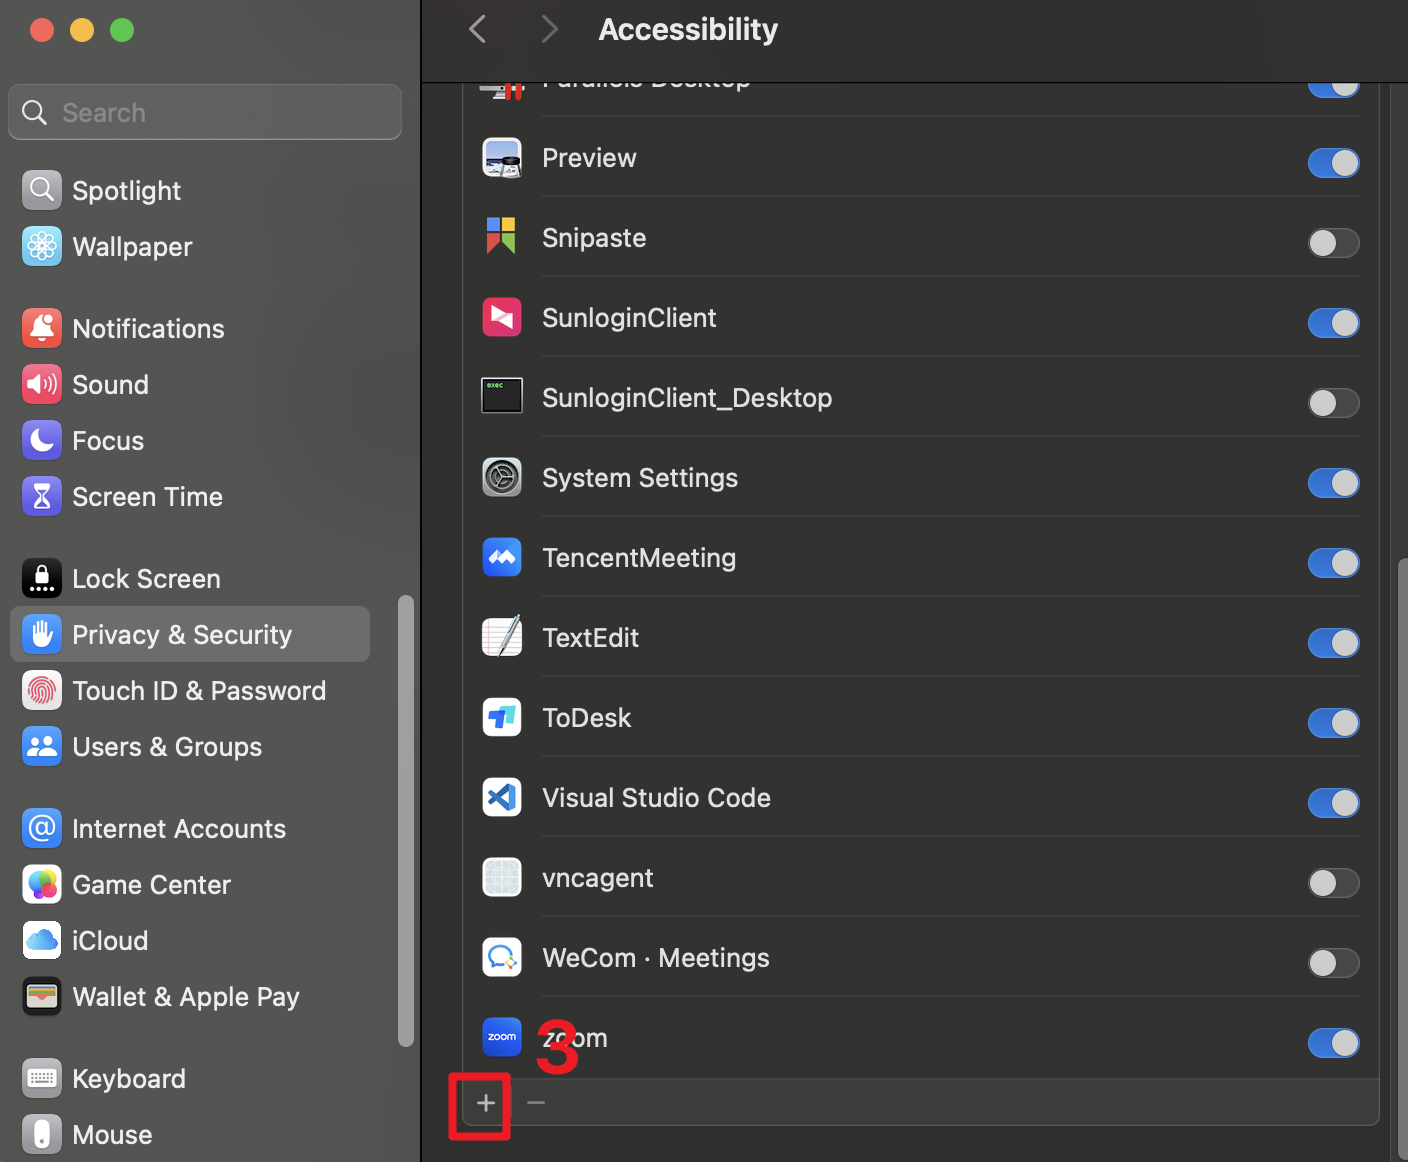Image resolution: width=1408 pixels, height=1162 pixels.
Task: Select the Snipaste list entry
Action: (x=920, y=238)
